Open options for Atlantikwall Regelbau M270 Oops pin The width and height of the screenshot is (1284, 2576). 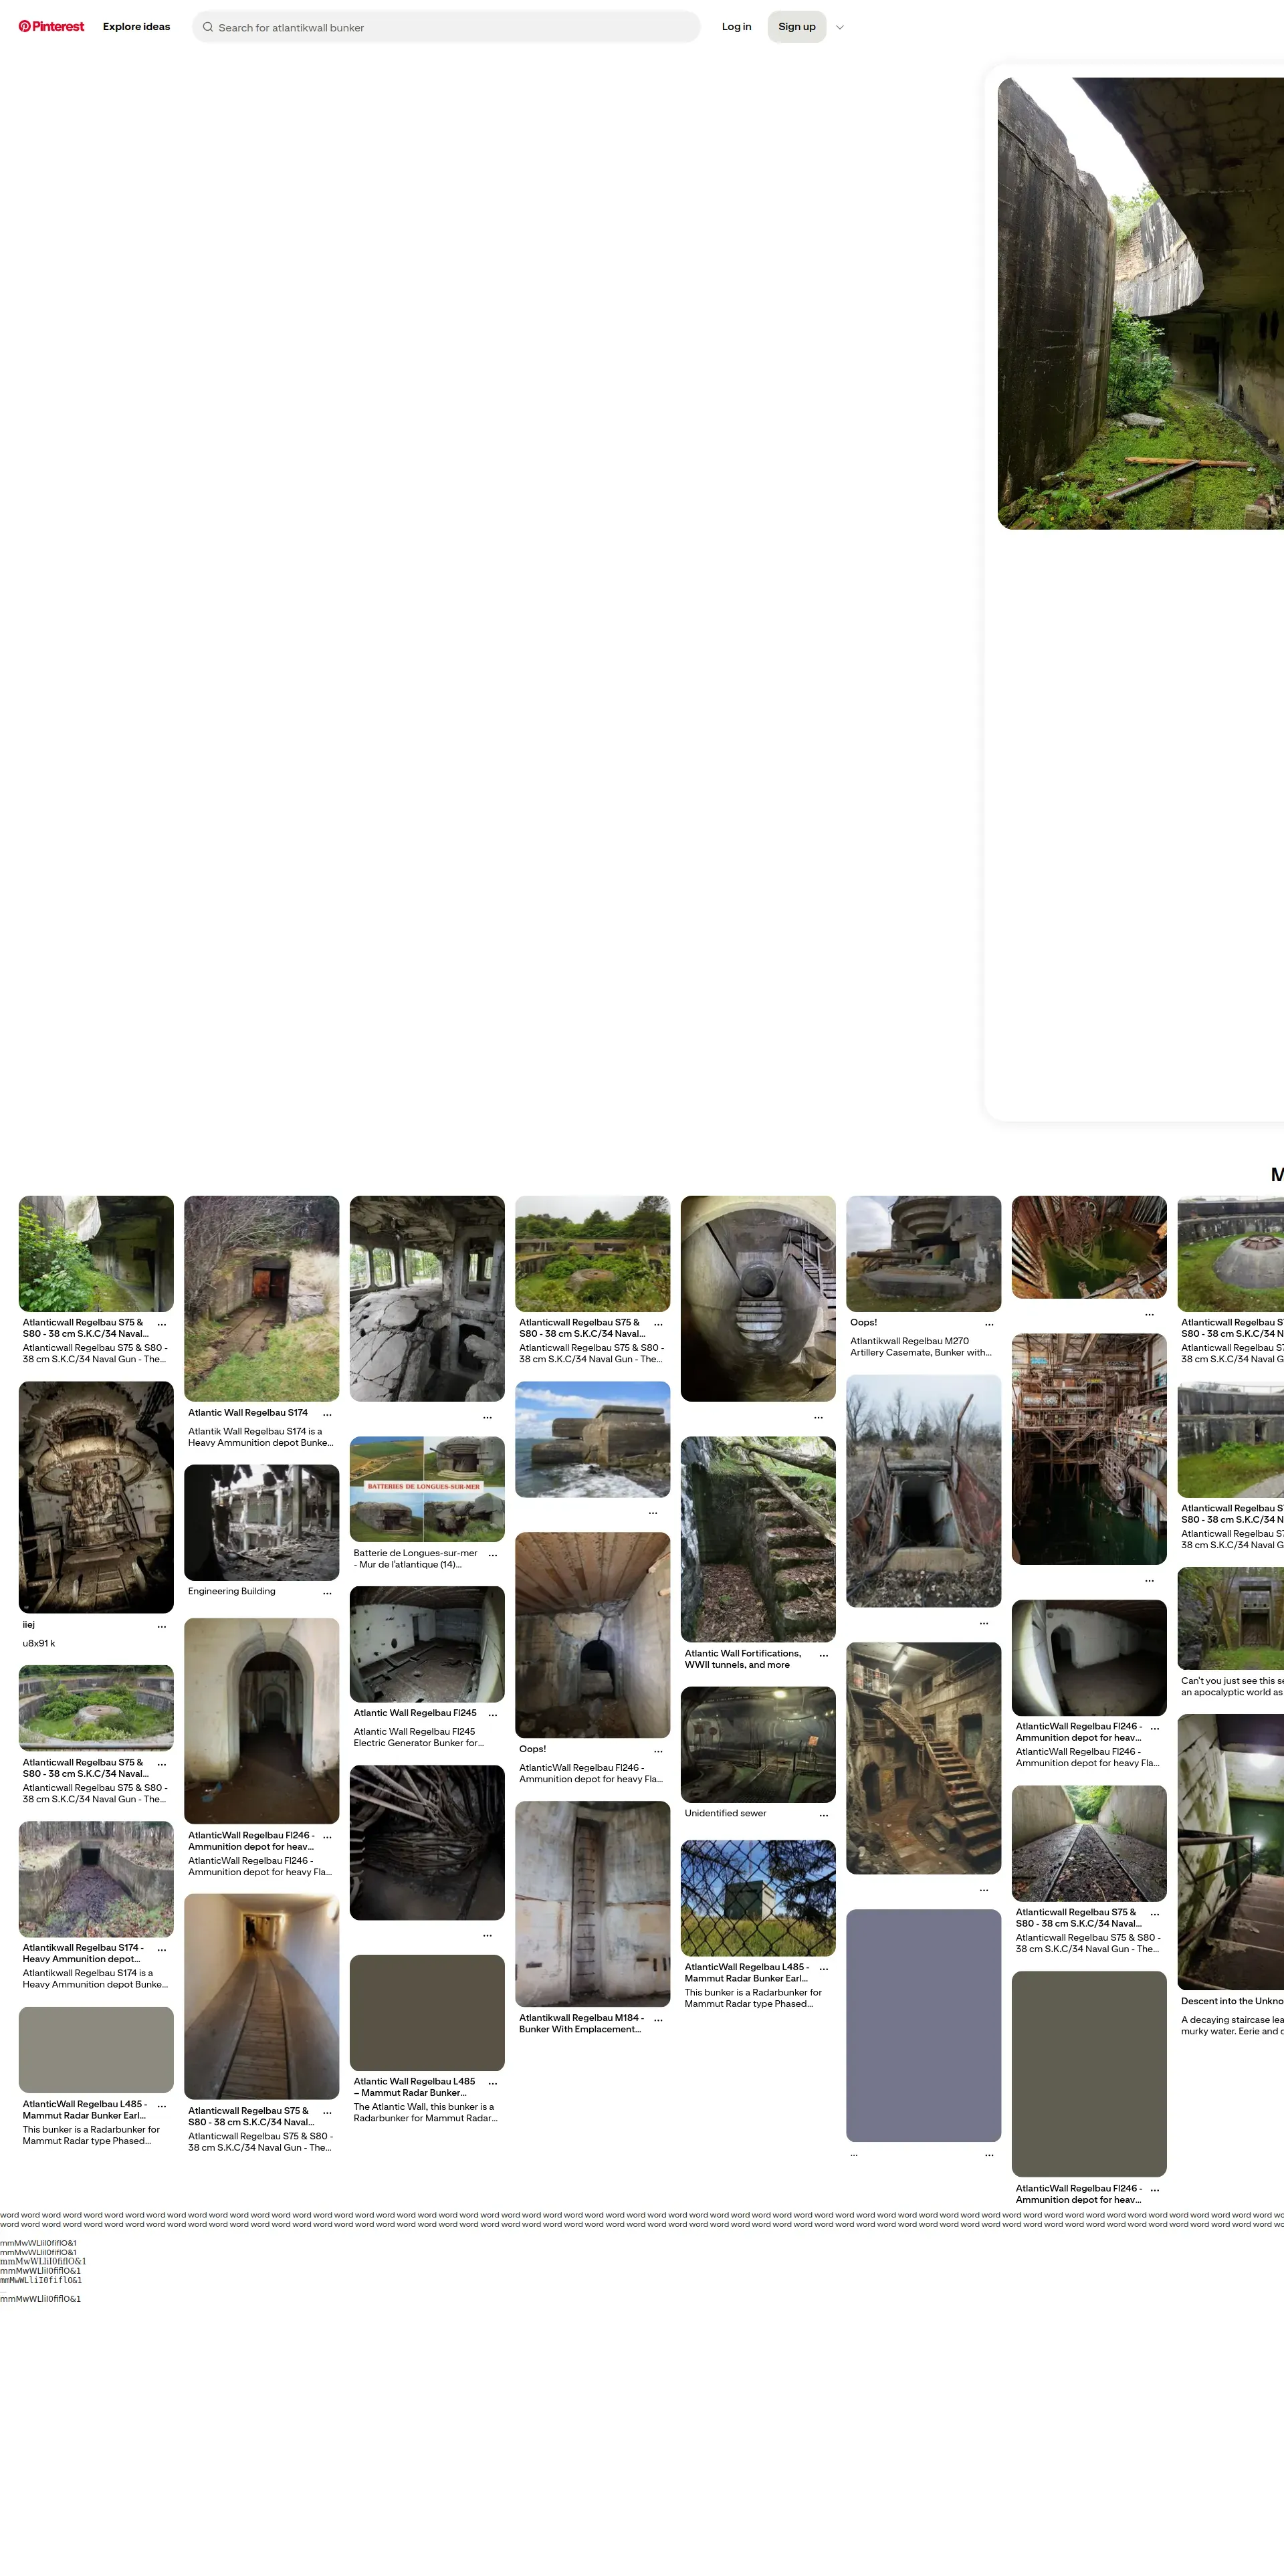989,1324
